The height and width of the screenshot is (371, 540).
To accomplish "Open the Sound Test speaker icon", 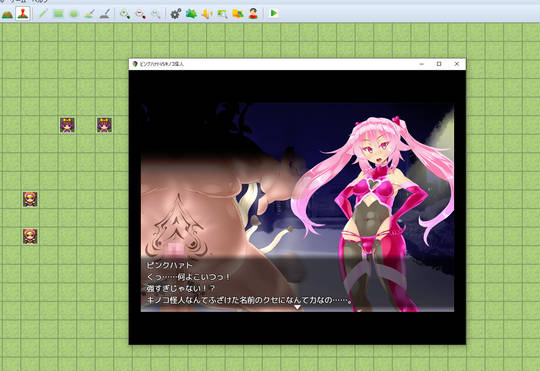I will click(x=206, y=14).
